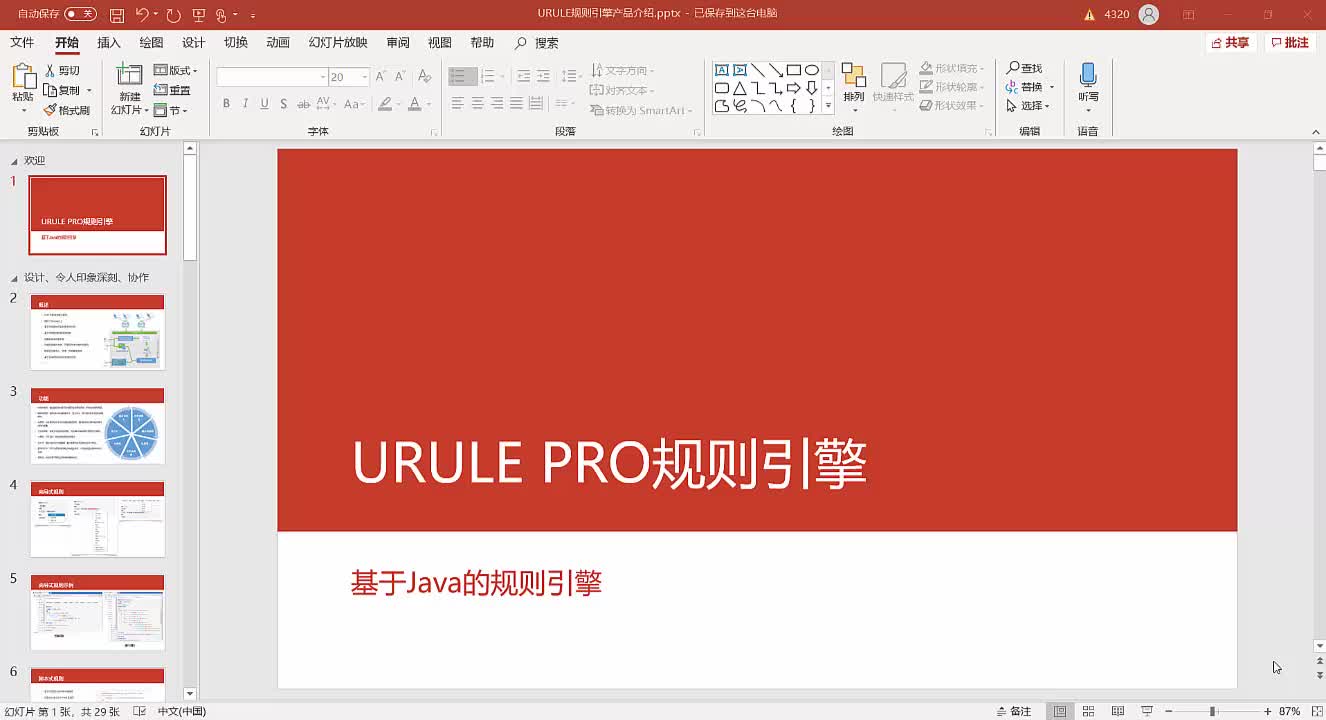The image size is (1326, 720).
Task: Collapse the ribbon with the chevron
Action: click(1318, 130)
